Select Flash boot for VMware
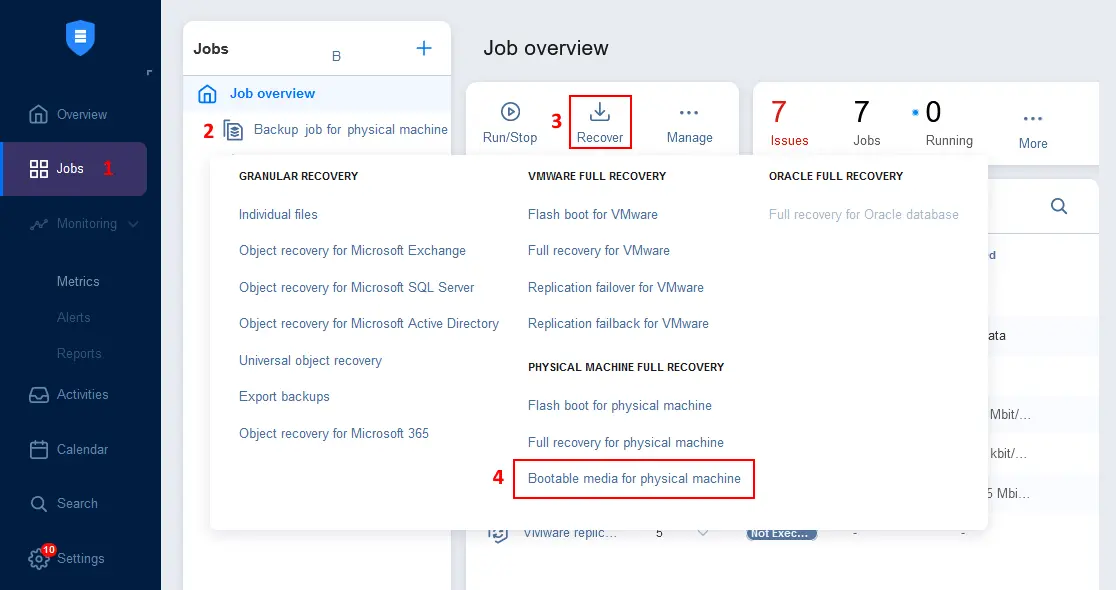The image size is (1116, 590). pyautogui.click(x=592, y=214)
